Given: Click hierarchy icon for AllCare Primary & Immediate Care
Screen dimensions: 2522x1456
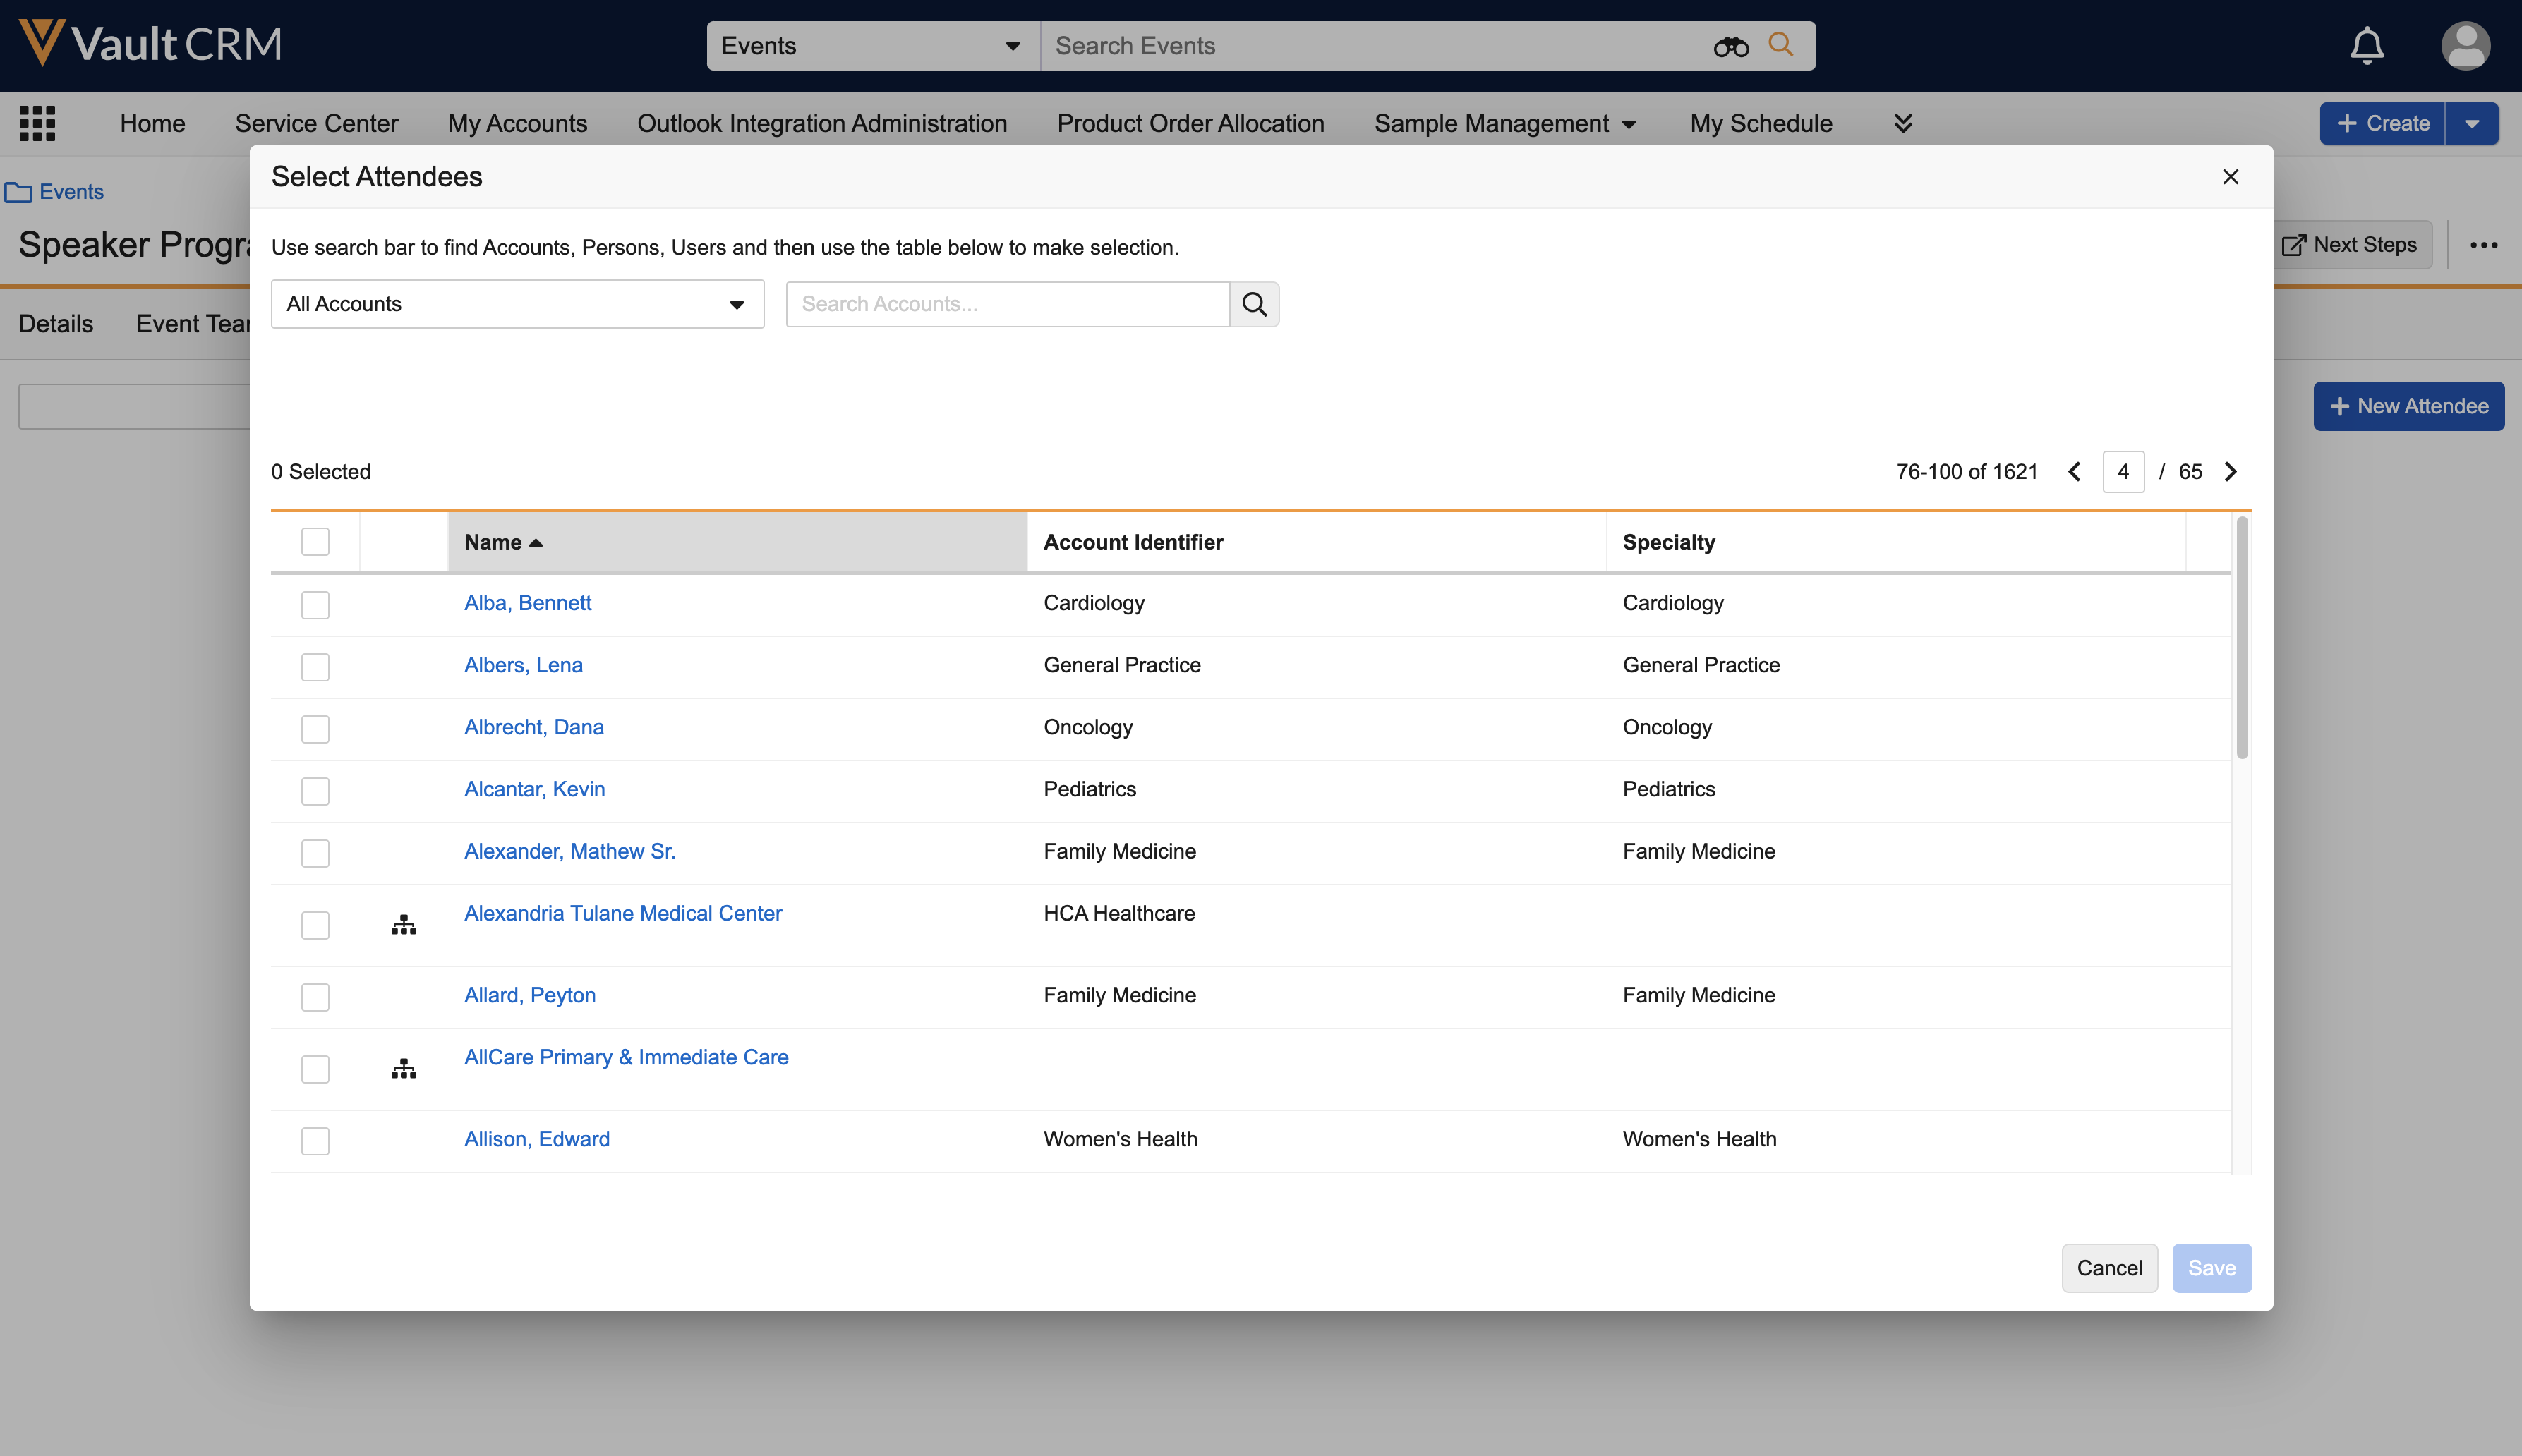Looking at the screenshot, I should (404, 1069).
